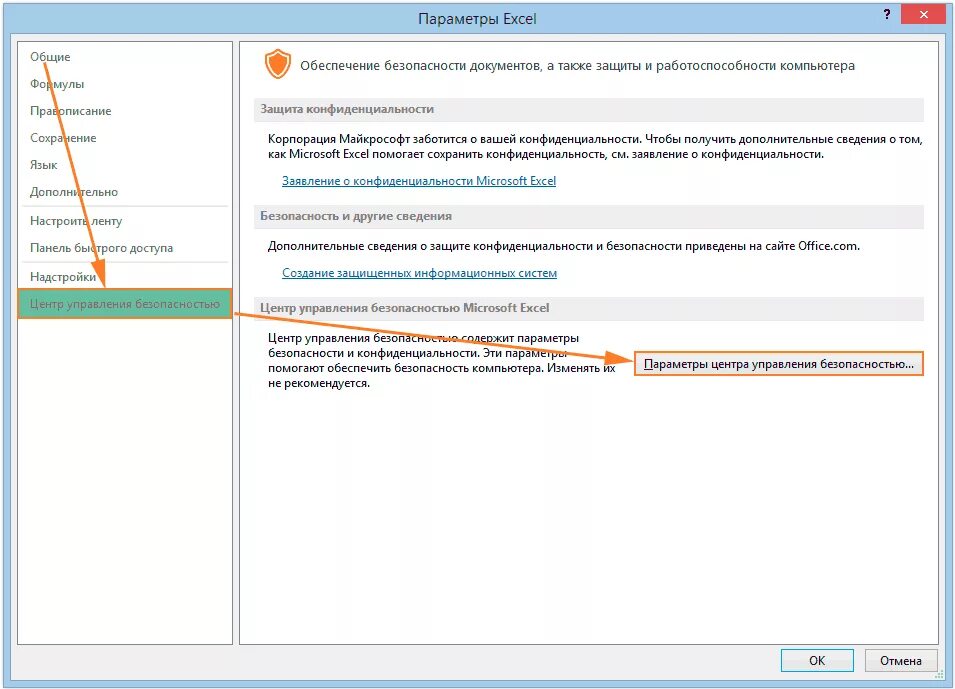Open the Дополнительно settings

tap(74, 192)
